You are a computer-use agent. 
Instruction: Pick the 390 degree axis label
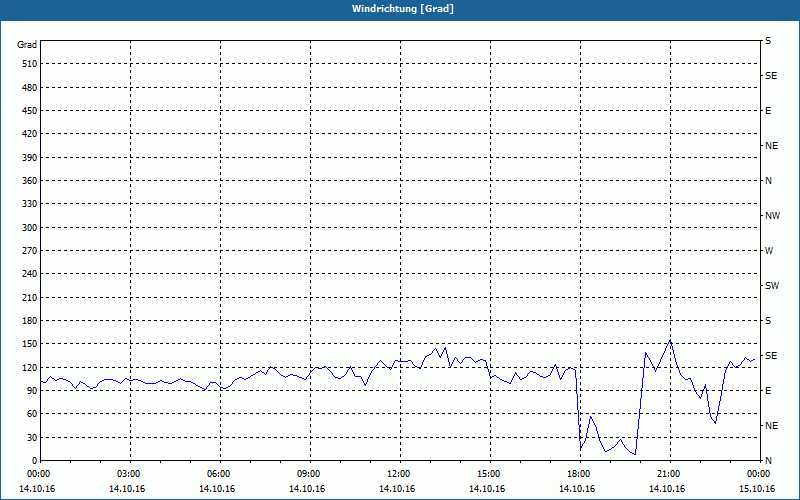[30, 158]
